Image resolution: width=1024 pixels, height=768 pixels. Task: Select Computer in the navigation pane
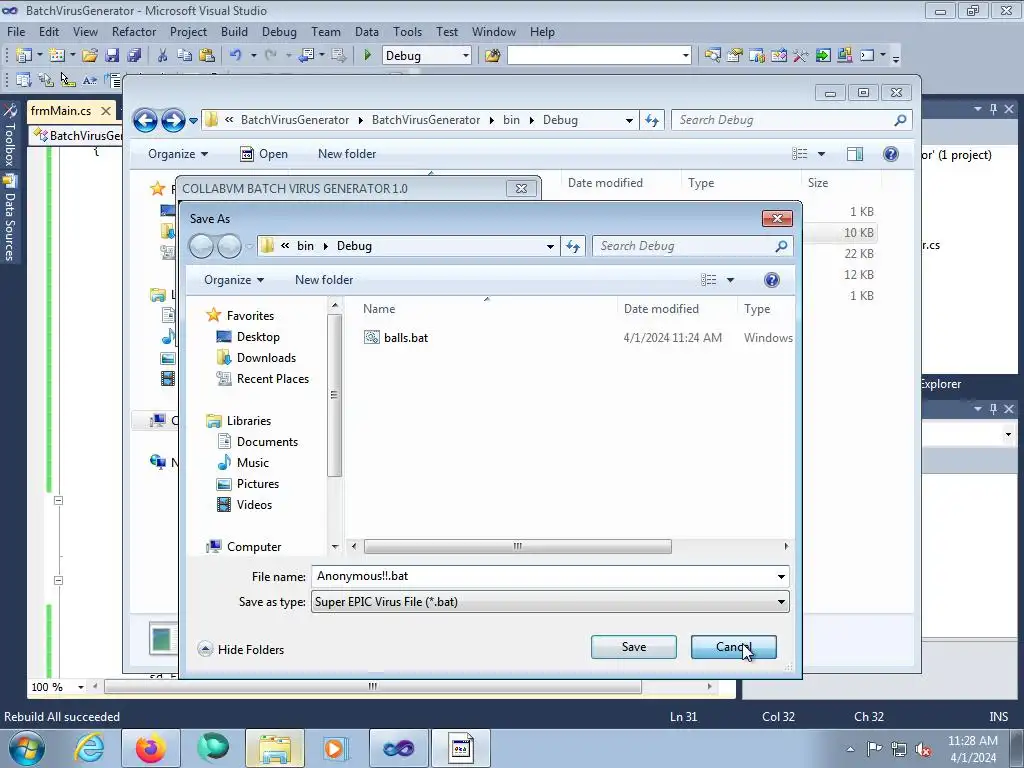(244, 547)
